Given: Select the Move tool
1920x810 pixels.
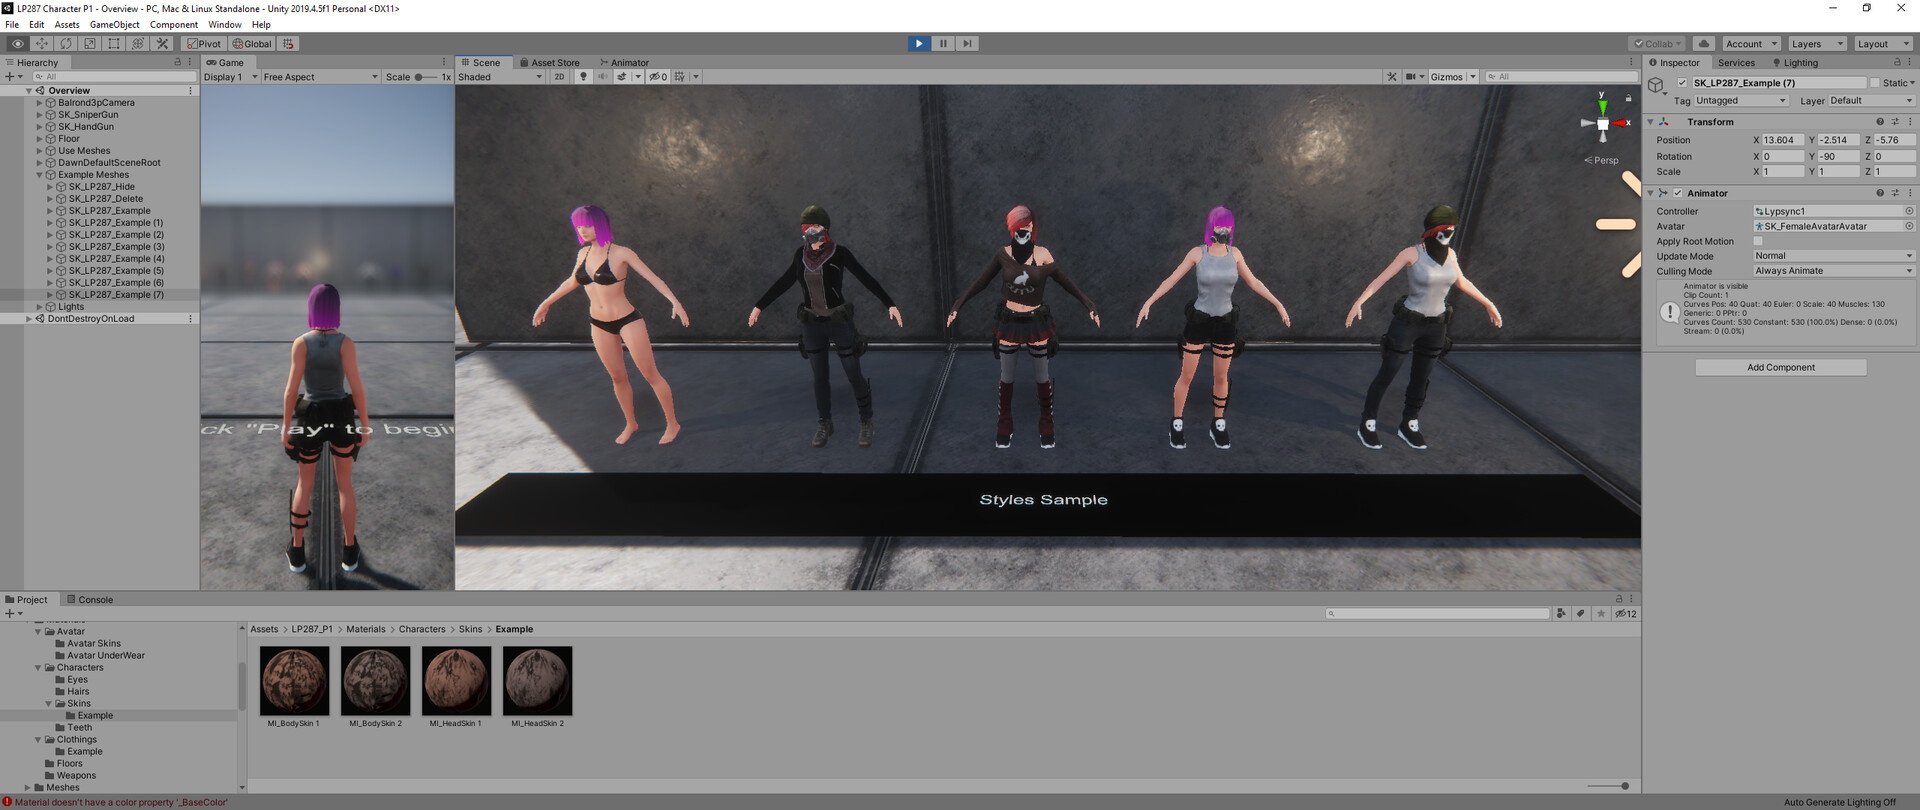Looking at the screenshot, I should point(42,44).
